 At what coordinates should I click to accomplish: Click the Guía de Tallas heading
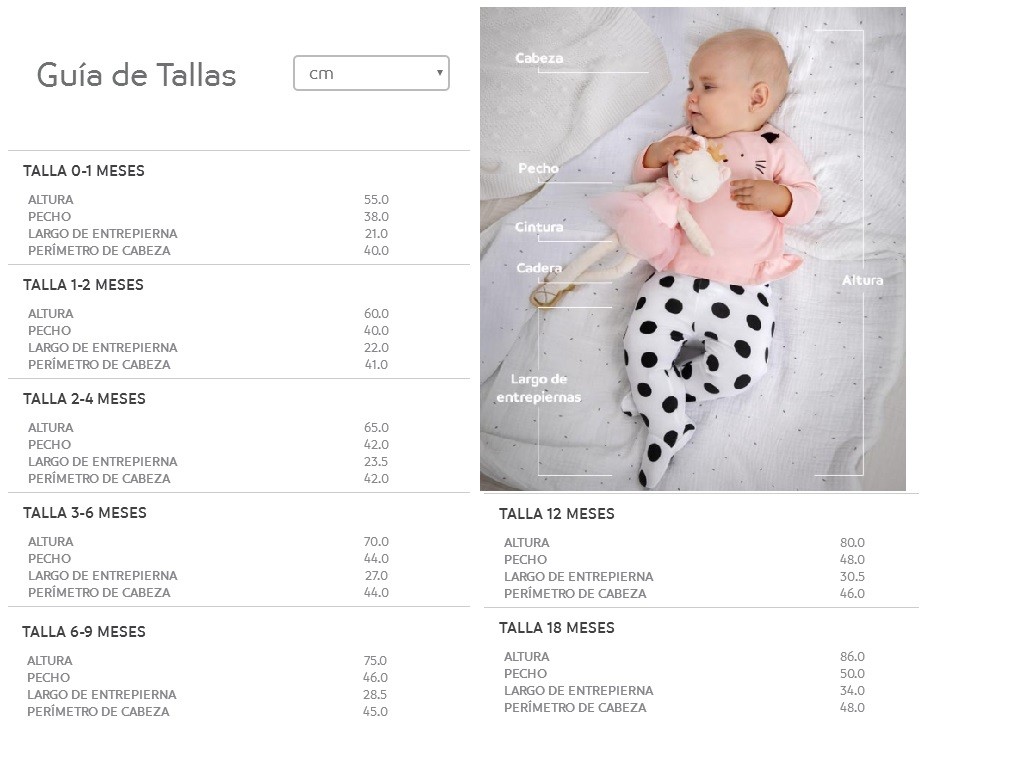[136, 75]
